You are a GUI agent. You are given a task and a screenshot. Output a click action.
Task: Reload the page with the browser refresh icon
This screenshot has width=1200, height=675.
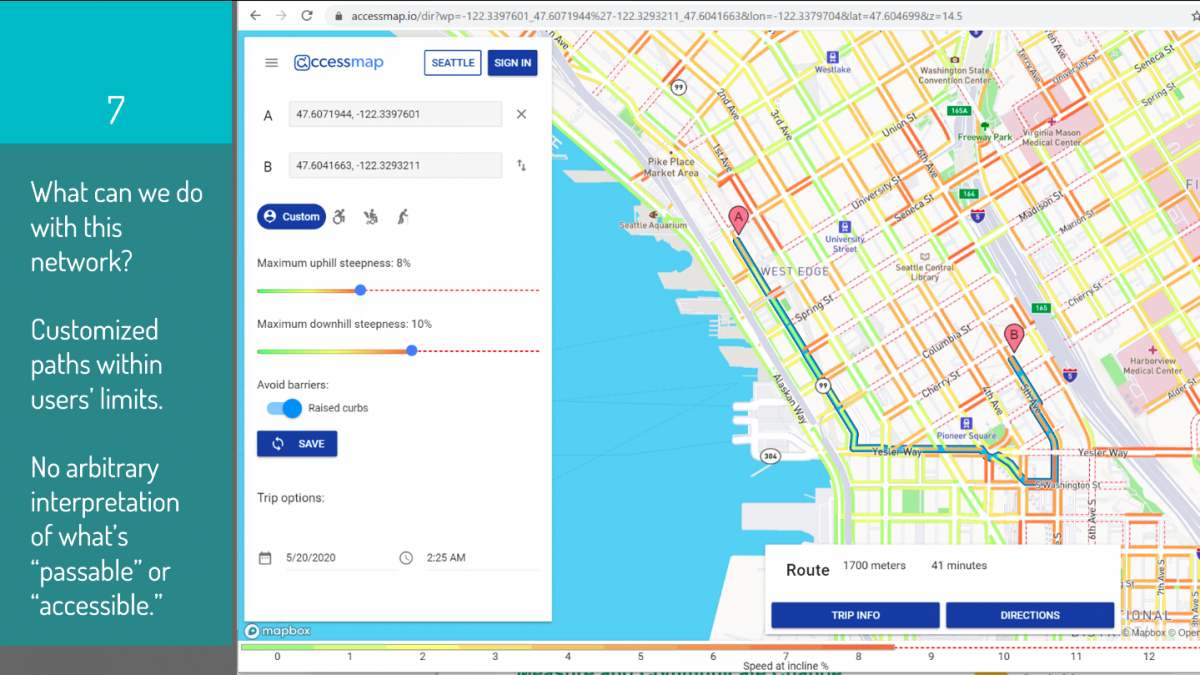pos(307,16)
